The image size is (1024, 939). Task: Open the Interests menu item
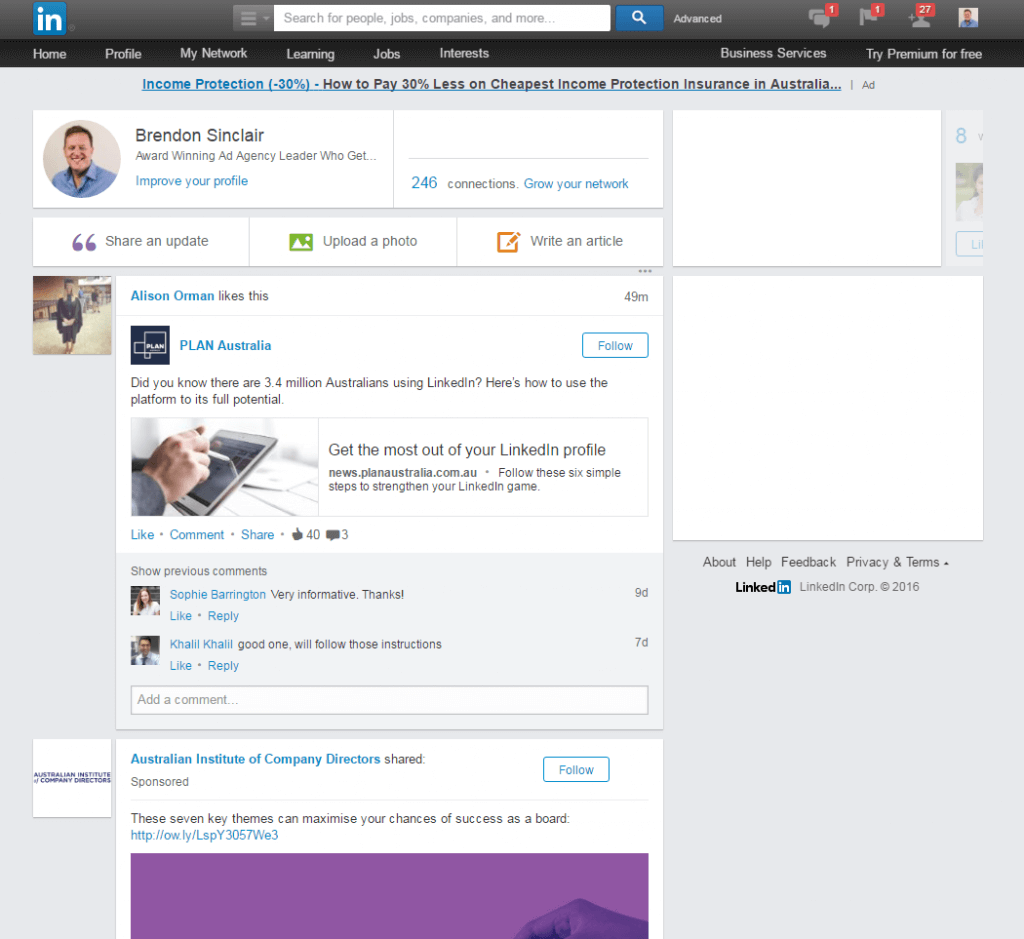click(464, 54)
